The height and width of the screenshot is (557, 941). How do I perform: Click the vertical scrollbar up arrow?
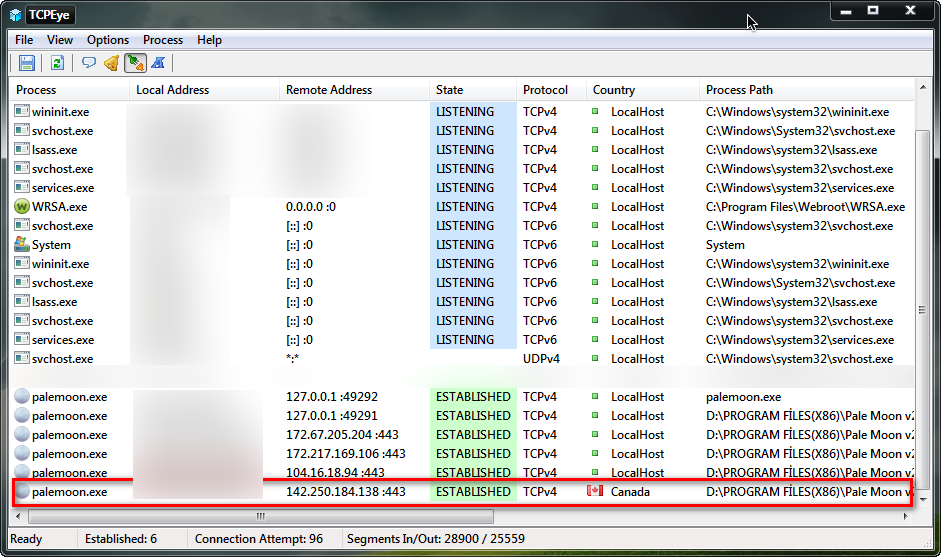click(922, 88)
